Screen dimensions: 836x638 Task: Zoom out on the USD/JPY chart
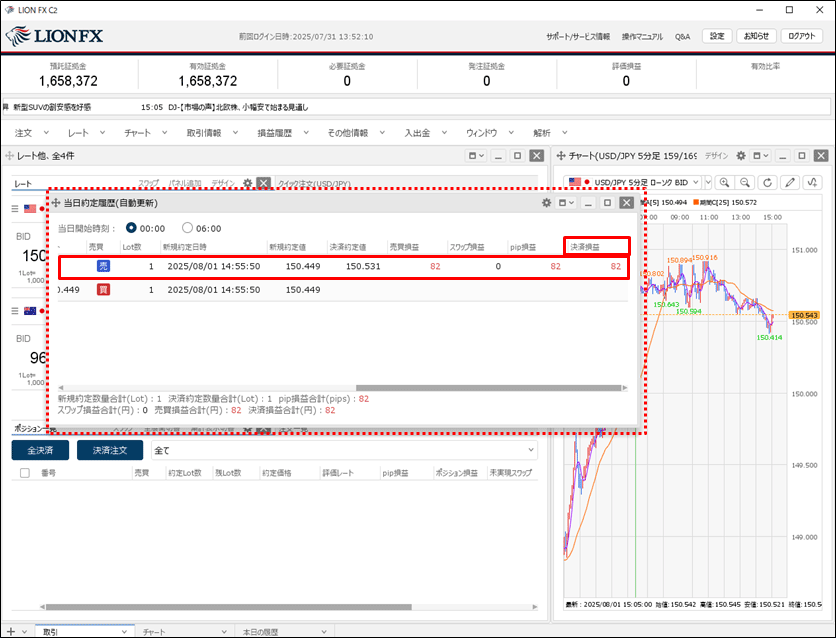click(x=745, y=182)
